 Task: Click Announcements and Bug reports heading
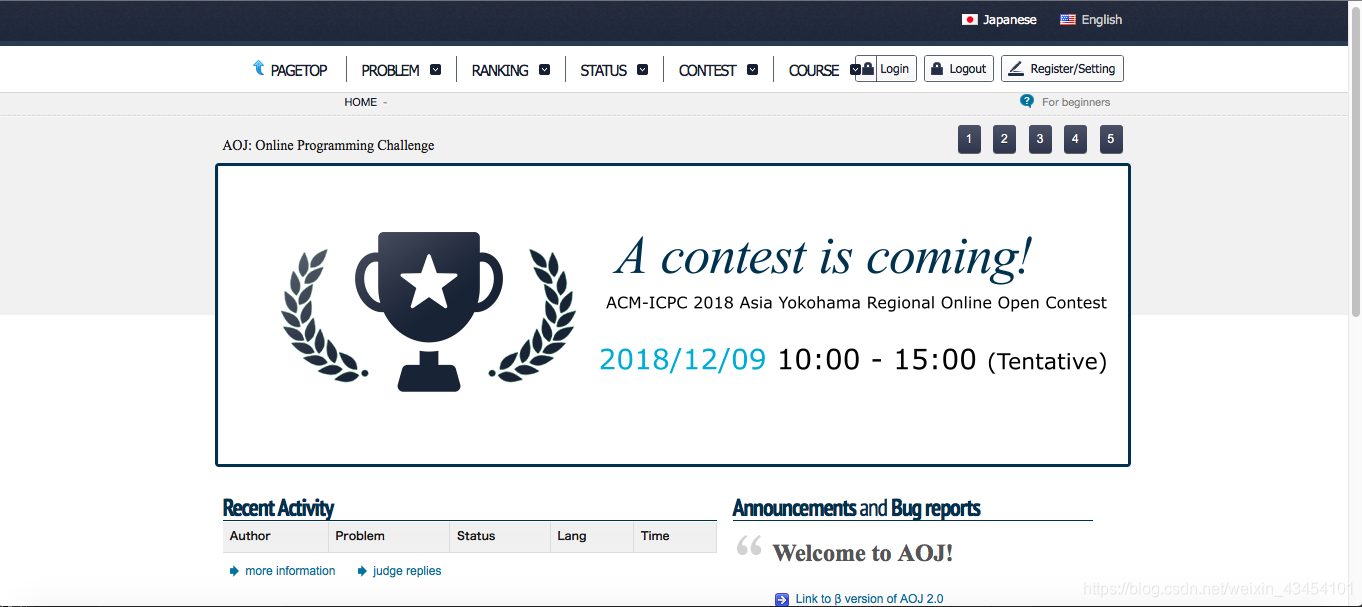click(856, 508)
